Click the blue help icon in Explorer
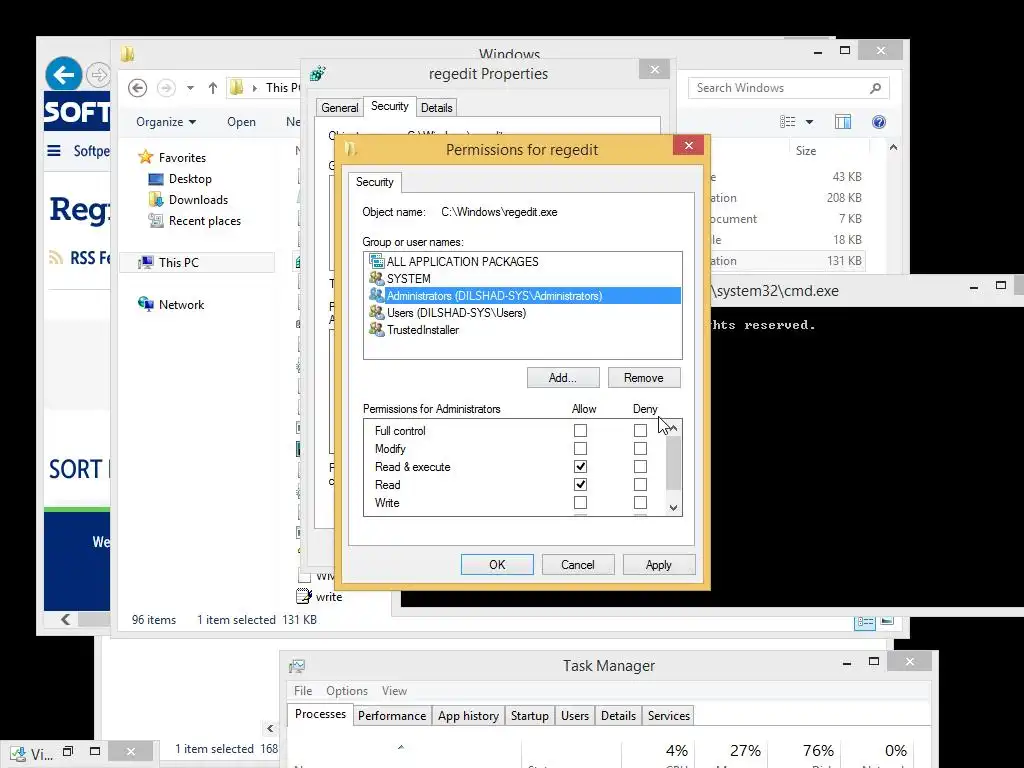This screenshot has width=1024, height=768. pyautogui.click(x=878, y=121)
